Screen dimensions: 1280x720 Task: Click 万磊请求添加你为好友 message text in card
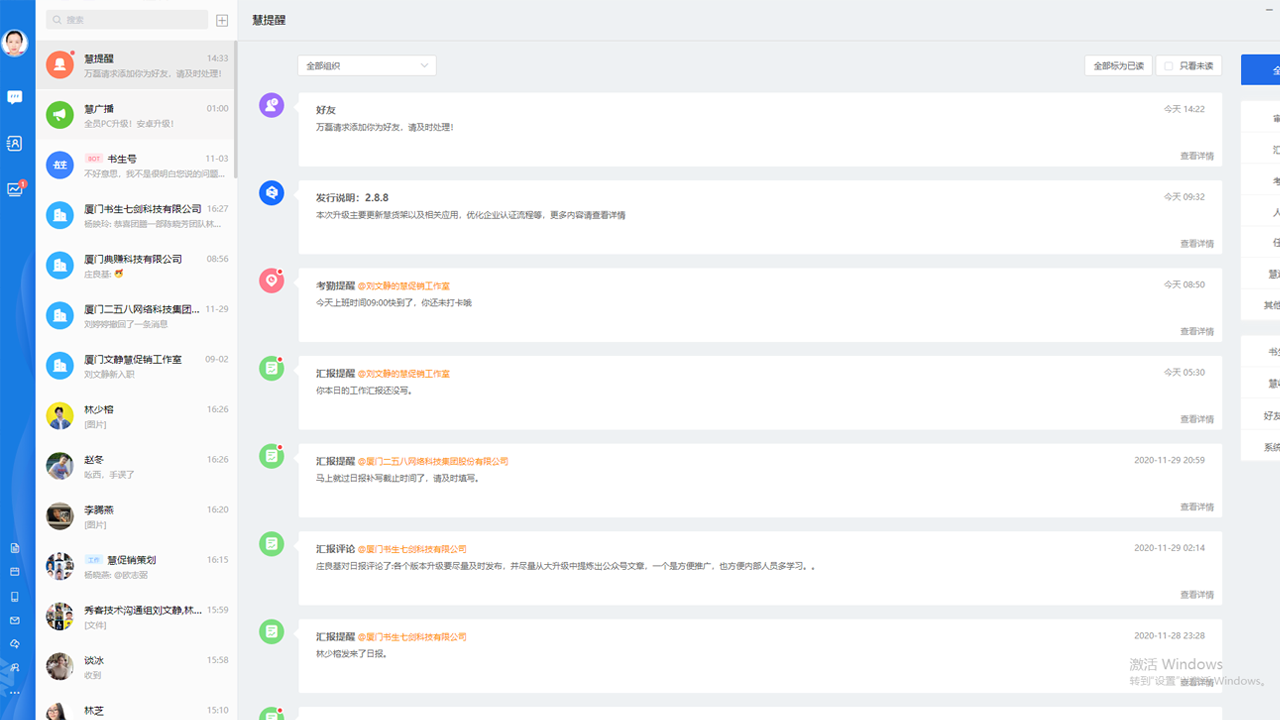pos(384,128)
